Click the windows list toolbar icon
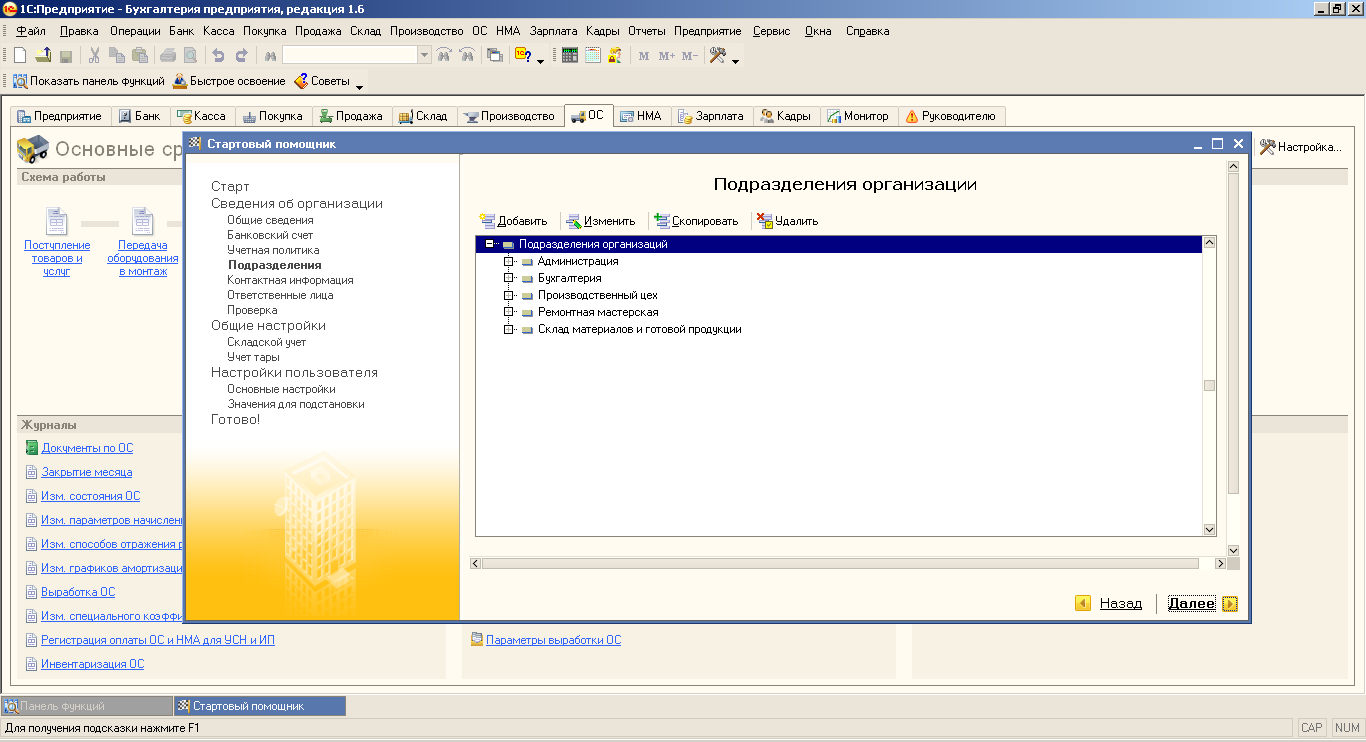This screenshot has width=1366, height=742. point(495,56)
